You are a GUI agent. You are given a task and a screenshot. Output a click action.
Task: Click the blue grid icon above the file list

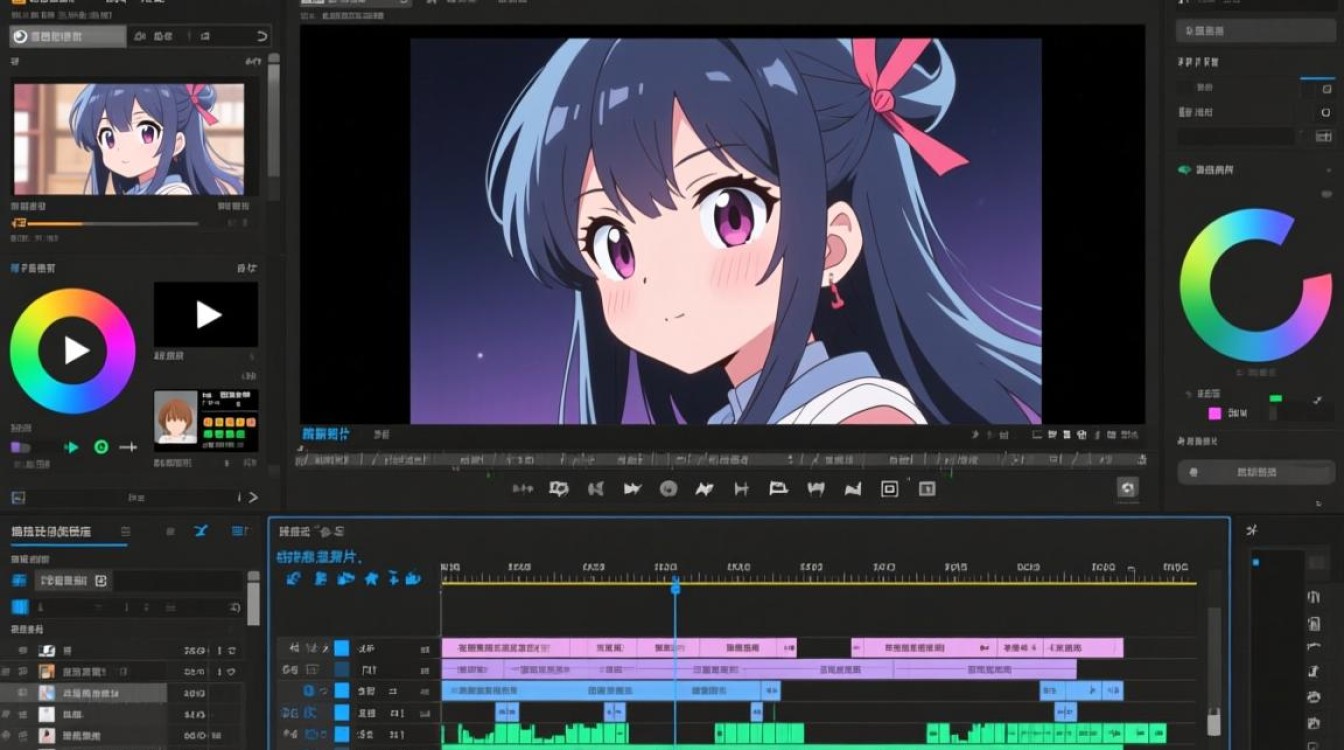pyautogui.click(x=19, y=607)
